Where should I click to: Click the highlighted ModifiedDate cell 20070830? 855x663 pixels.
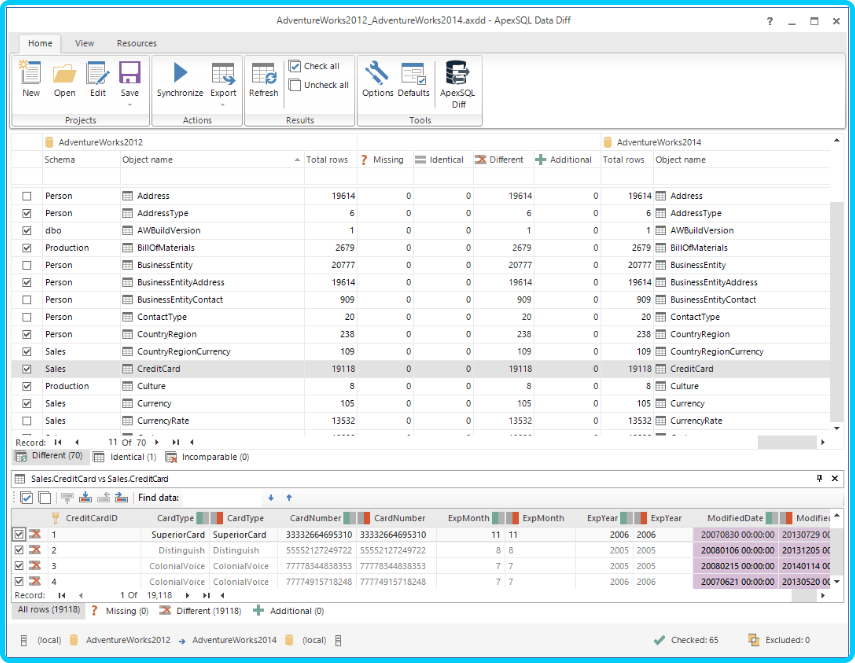pyautogui.click(x=737, y=534)
